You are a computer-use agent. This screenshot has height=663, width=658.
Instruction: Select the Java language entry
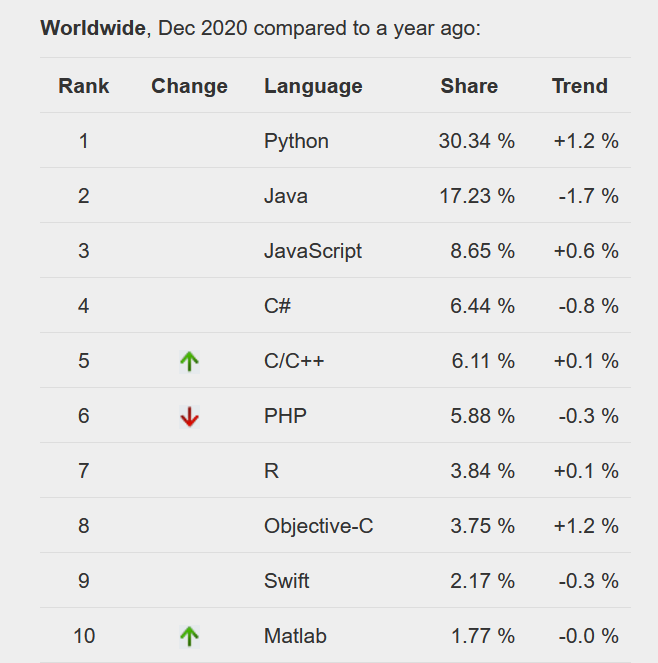click(x=286, y=196)
